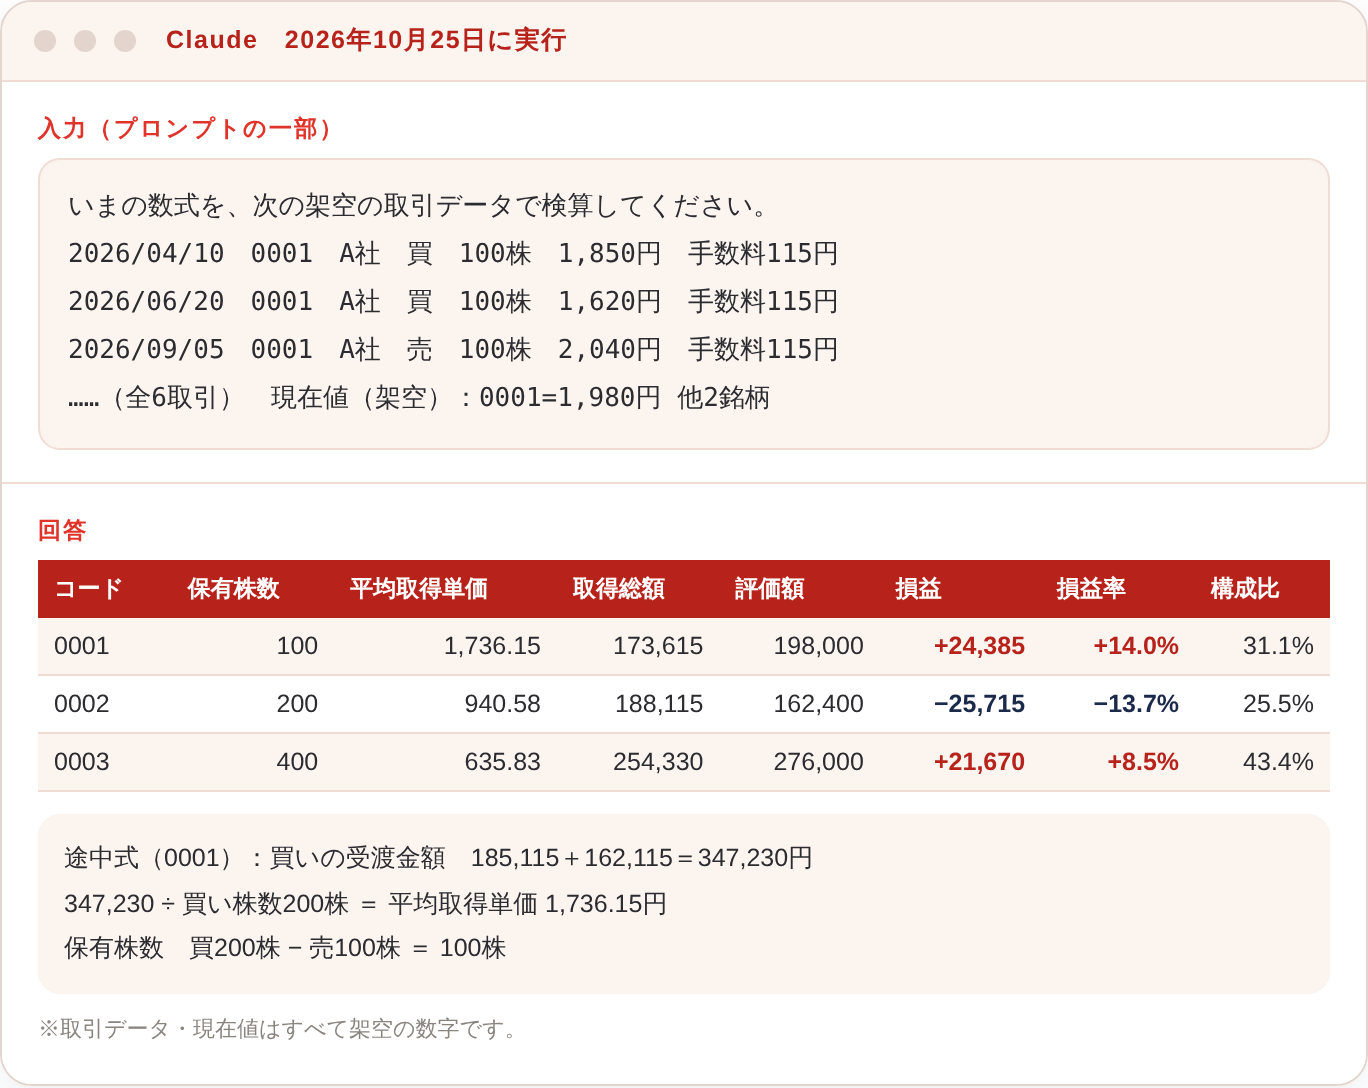
Task: Select the code cell 0001 in the table
Action: [82, 646]
